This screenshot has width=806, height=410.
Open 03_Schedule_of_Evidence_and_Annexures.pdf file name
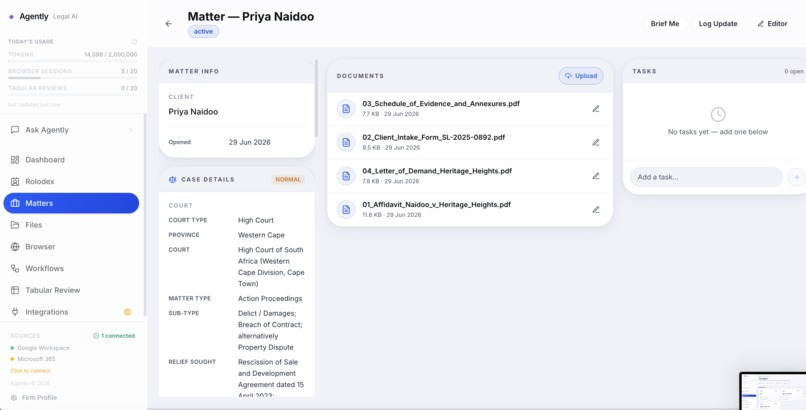(x=441, y=104)
